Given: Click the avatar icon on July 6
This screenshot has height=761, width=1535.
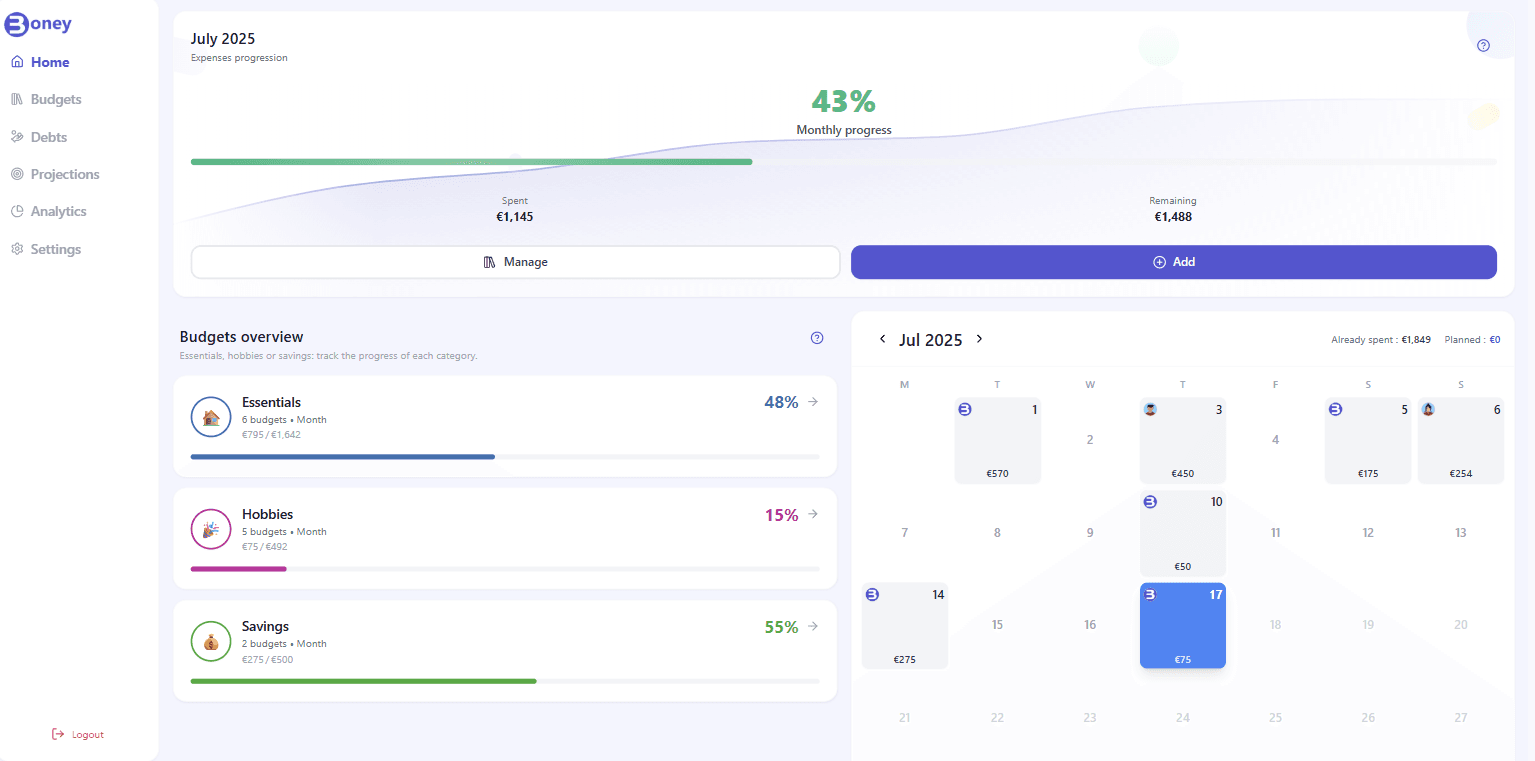Looking at the screenshot, I should [x=1428, y=409].
